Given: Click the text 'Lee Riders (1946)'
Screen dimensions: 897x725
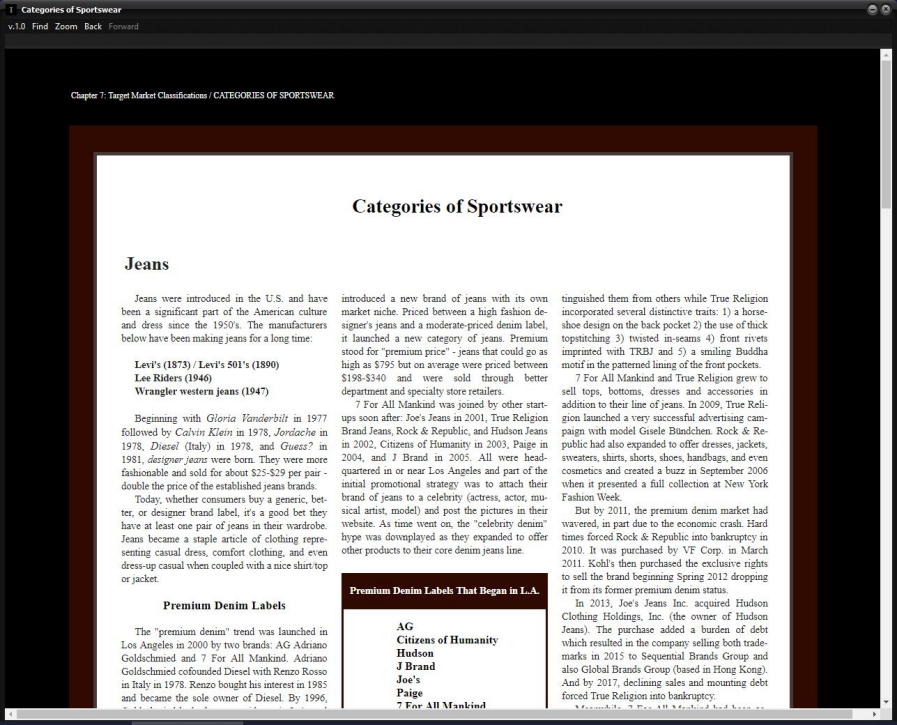Looking at the screenshot, I should (173, 378).
